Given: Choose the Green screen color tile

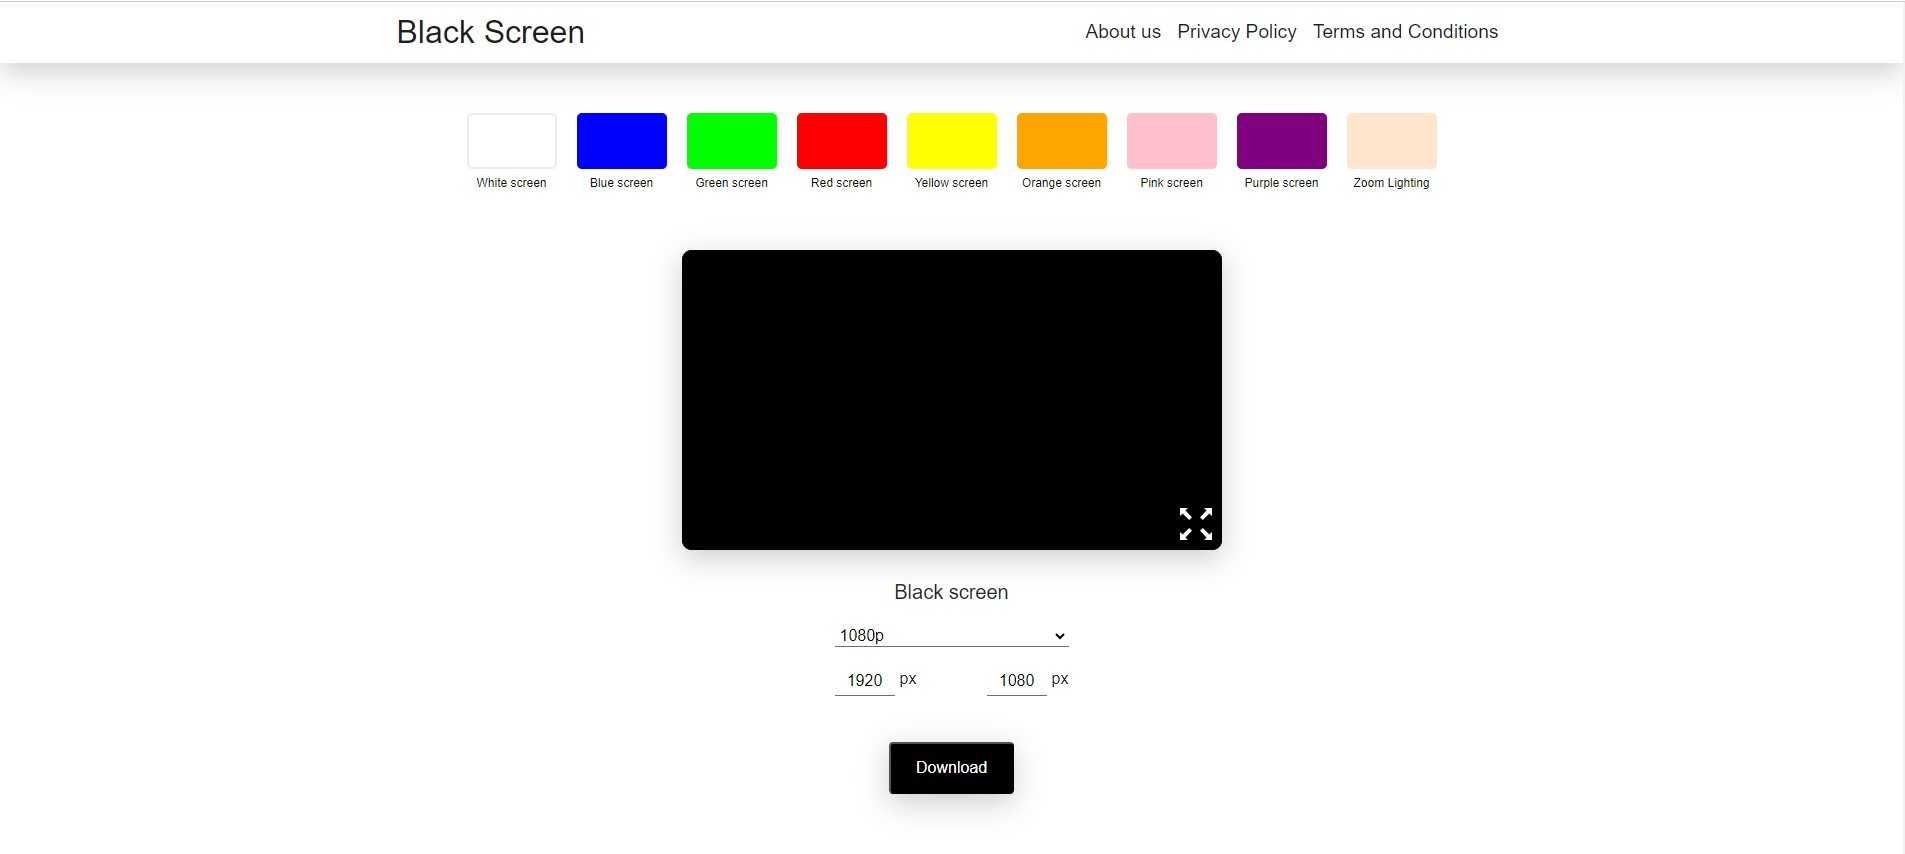Looking at the screenshot, I should pos(731,141).
